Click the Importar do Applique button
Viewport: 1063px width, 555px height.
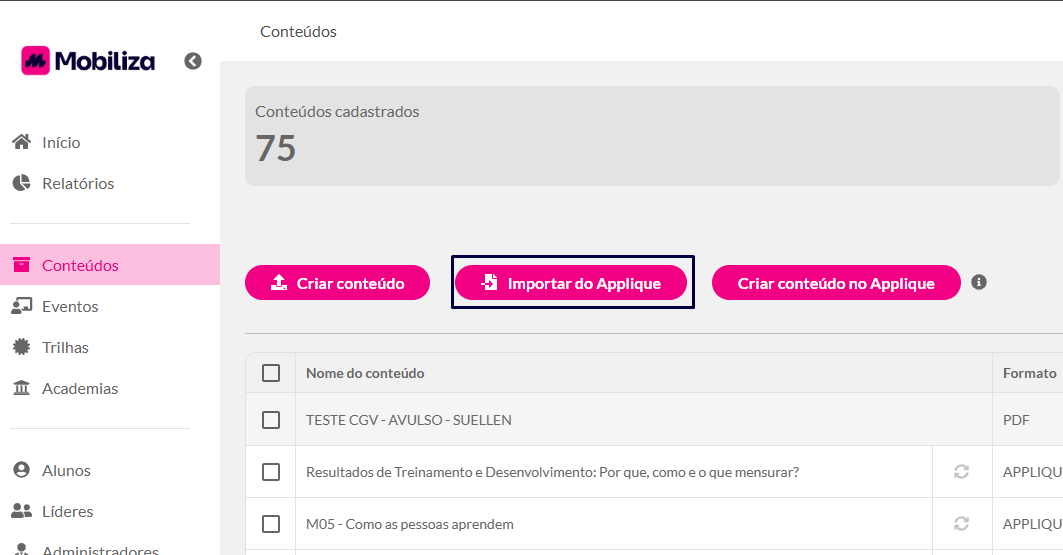[571, 283]
